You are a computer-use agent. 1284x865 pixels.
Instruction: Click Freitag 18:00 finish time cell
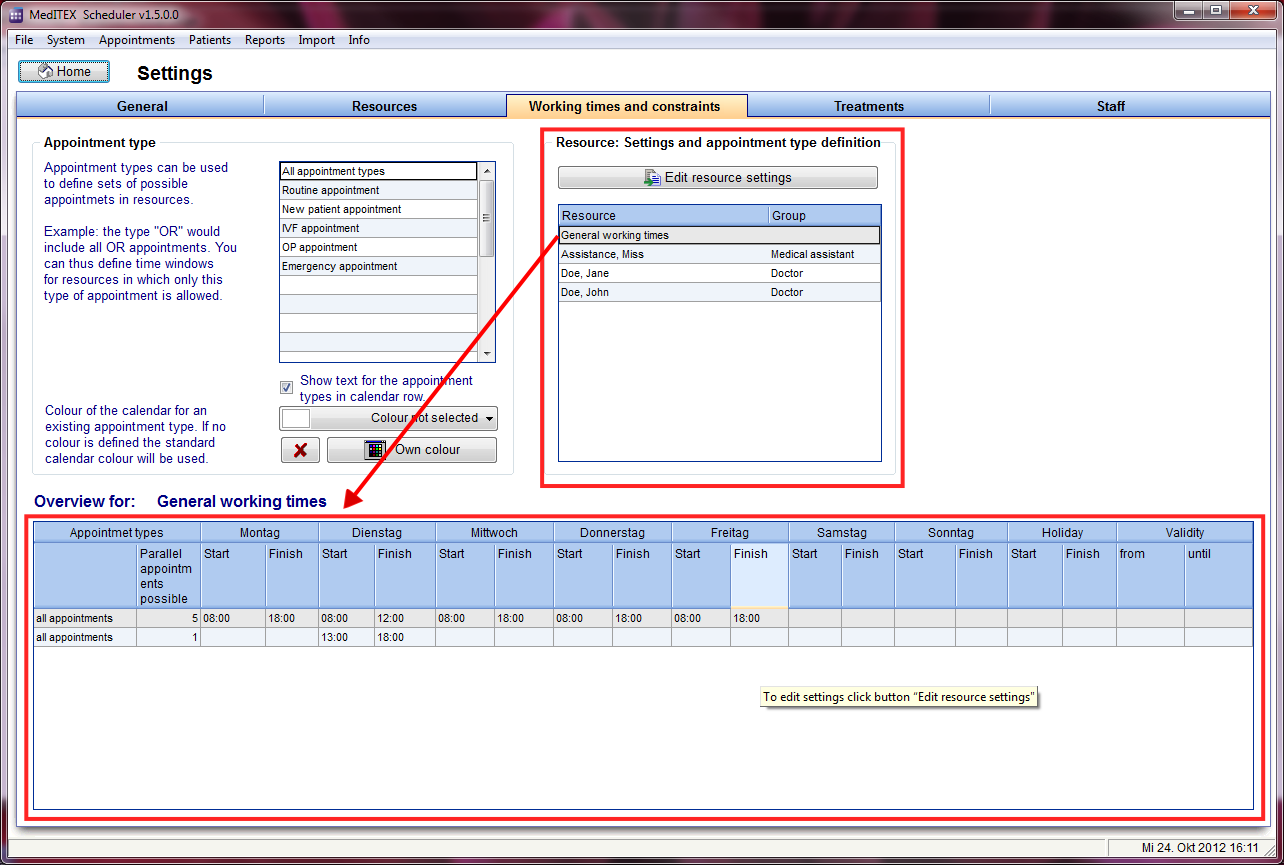pos(759,618)
